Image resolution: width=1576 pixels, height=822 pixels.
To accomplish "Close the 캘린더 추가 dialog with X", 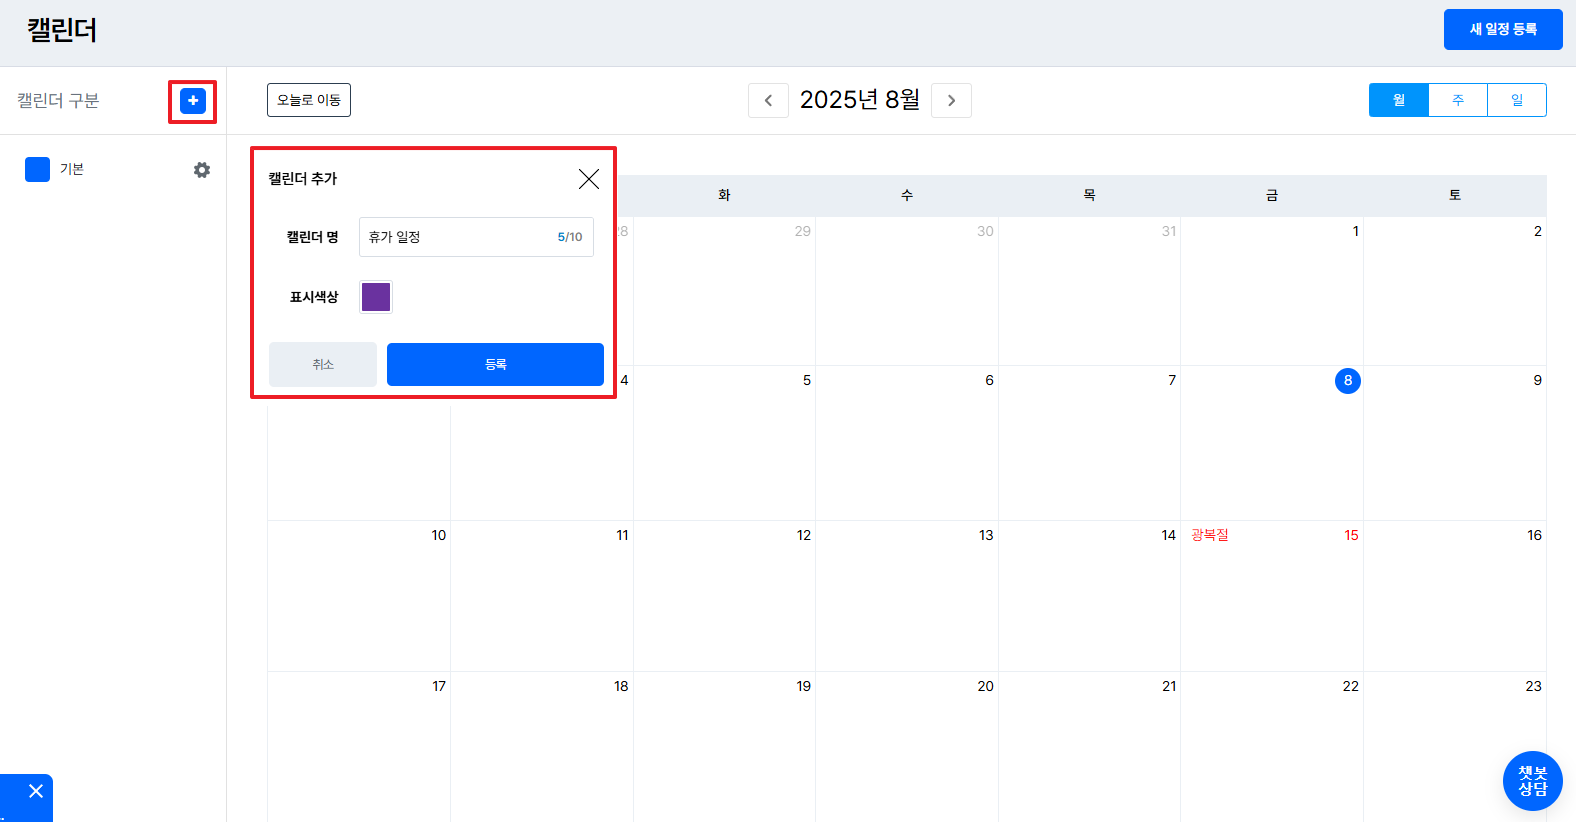I will coord(589,179).
